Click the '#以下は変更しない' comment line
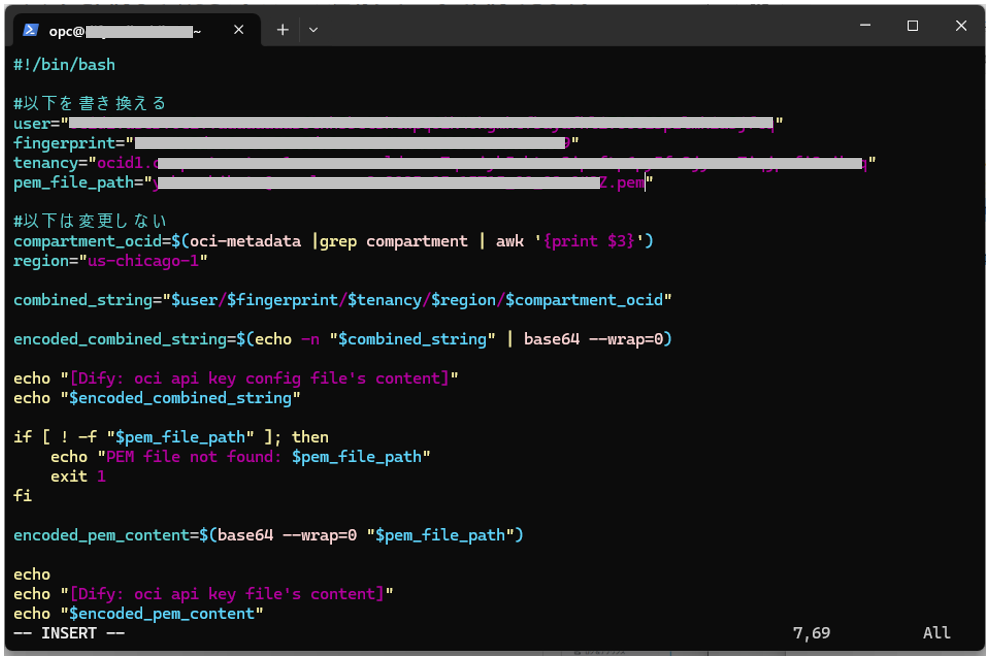The height and width of the screenshot is (656, 987). pyautogui.click(x=89, y=221)
